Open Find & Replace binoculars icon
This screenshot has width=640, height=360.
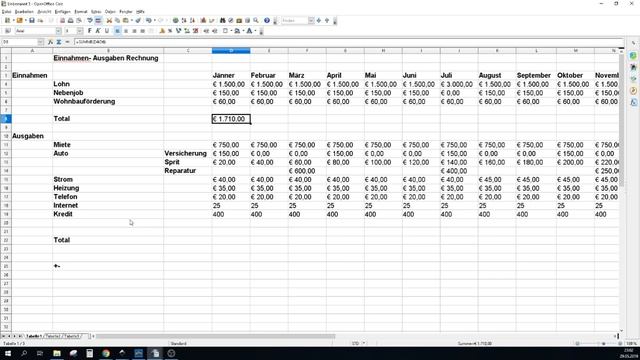[x=222, y=20]
